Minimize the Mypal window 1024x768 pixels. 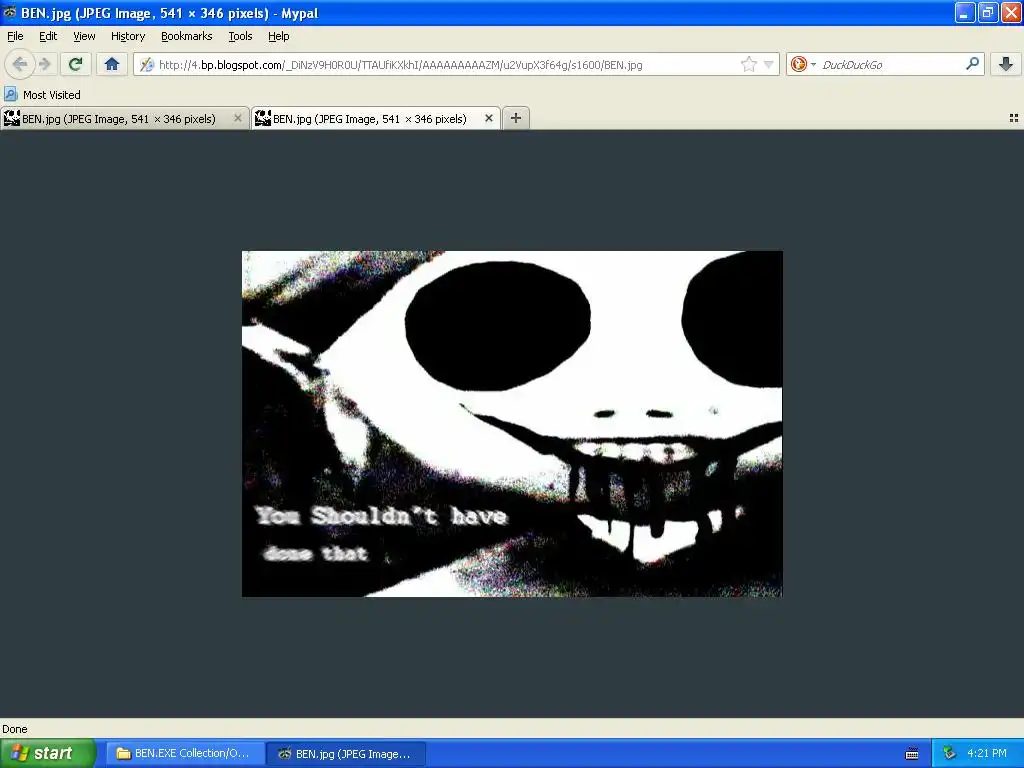pos(965,12)
